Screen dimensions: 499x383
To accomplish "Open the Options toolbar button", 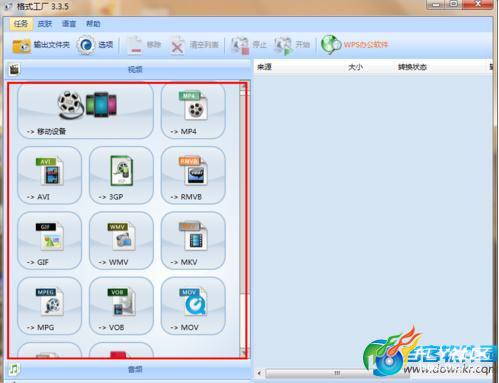I will point(95,45).
